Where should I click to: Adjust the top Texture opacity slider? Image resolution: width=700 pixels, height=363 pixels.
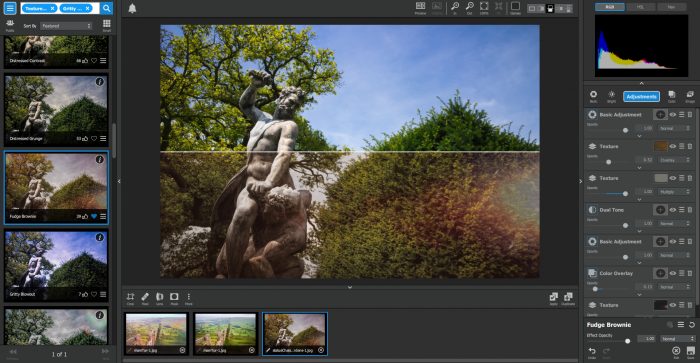[608, 162]
